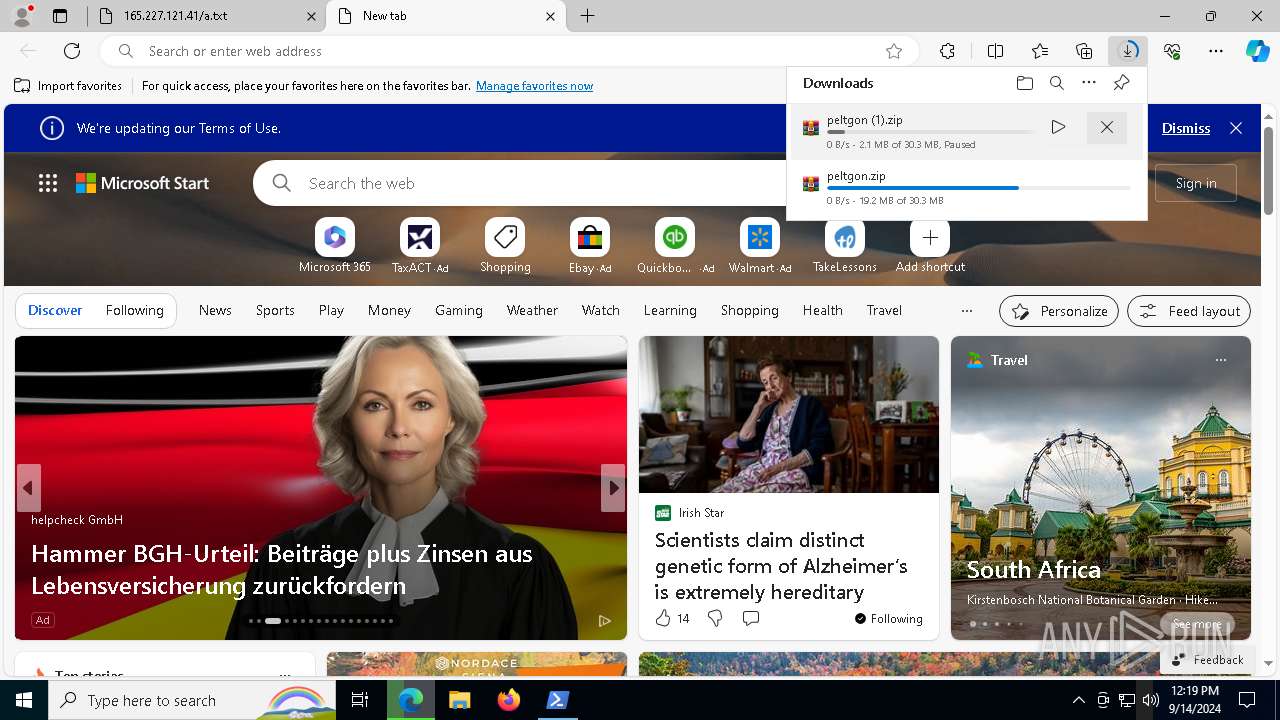
Task: Resume the peltgon (1).zip download
Action: (x=1058, y=127)
